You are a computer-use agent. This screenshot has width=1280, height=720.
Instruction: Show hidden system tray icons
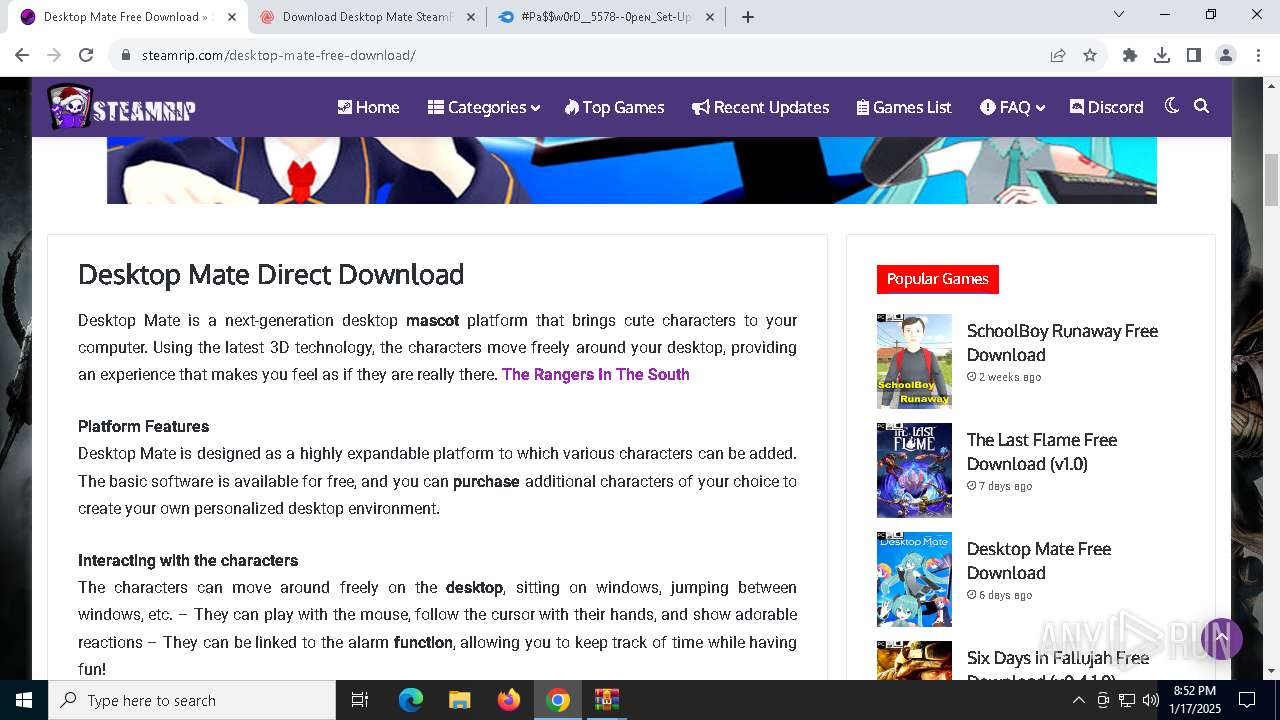[1079, 700]
